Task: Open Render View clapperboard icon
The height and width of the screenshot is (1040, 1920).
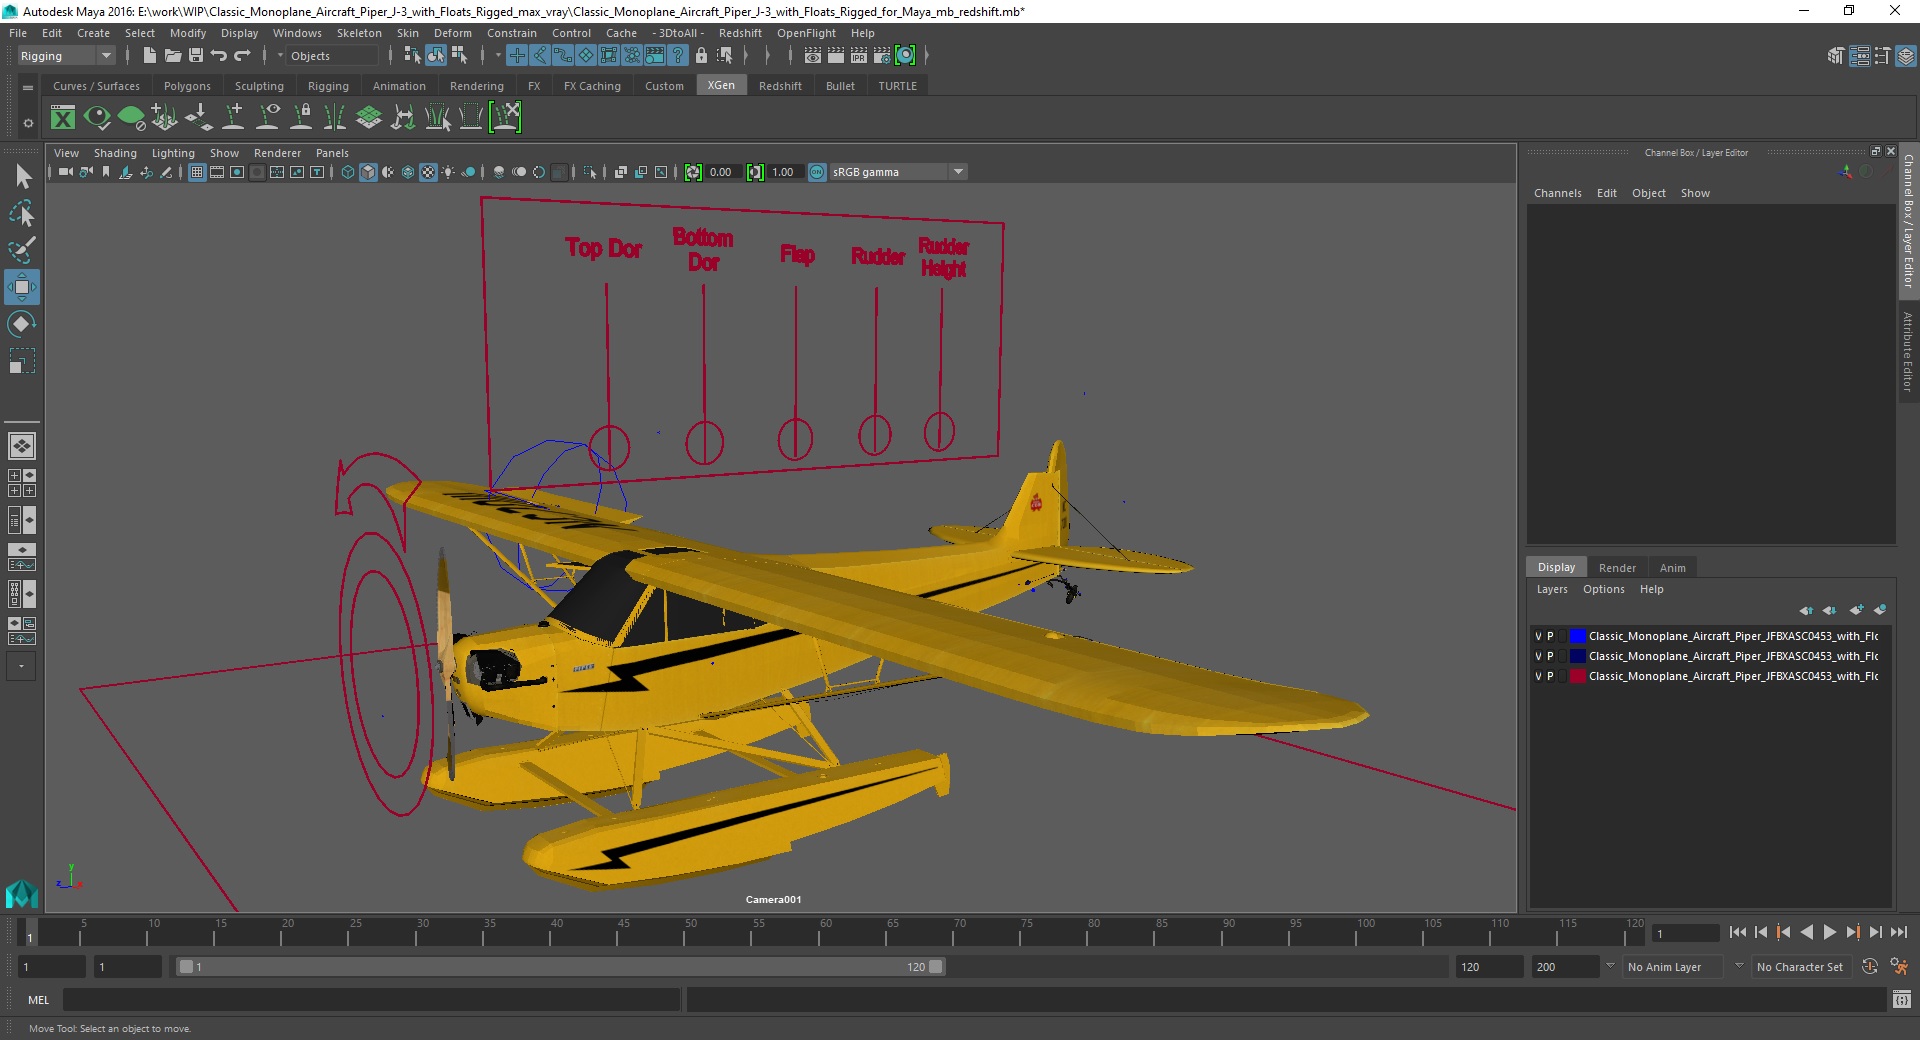Action: point(813,56)
